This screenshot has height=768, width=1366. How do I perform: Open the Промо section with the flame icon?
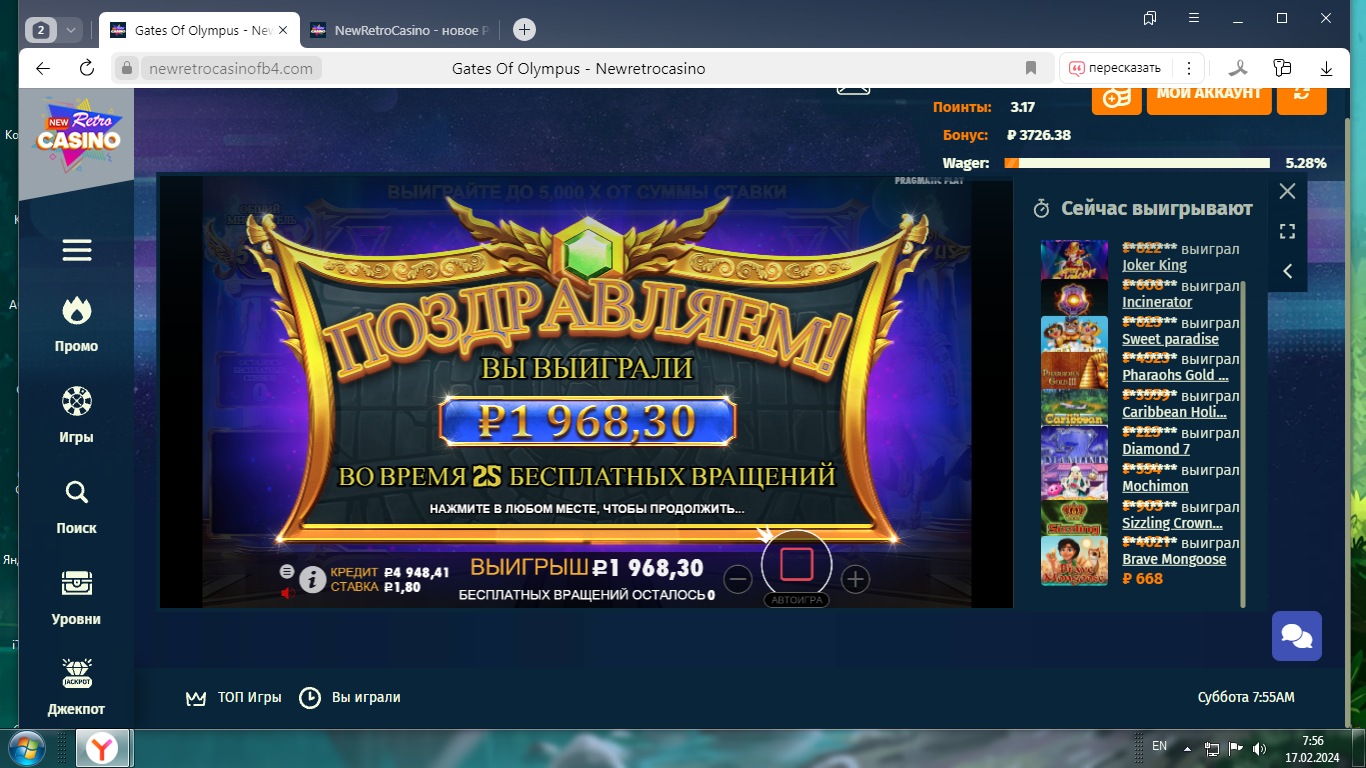[77, 324]
